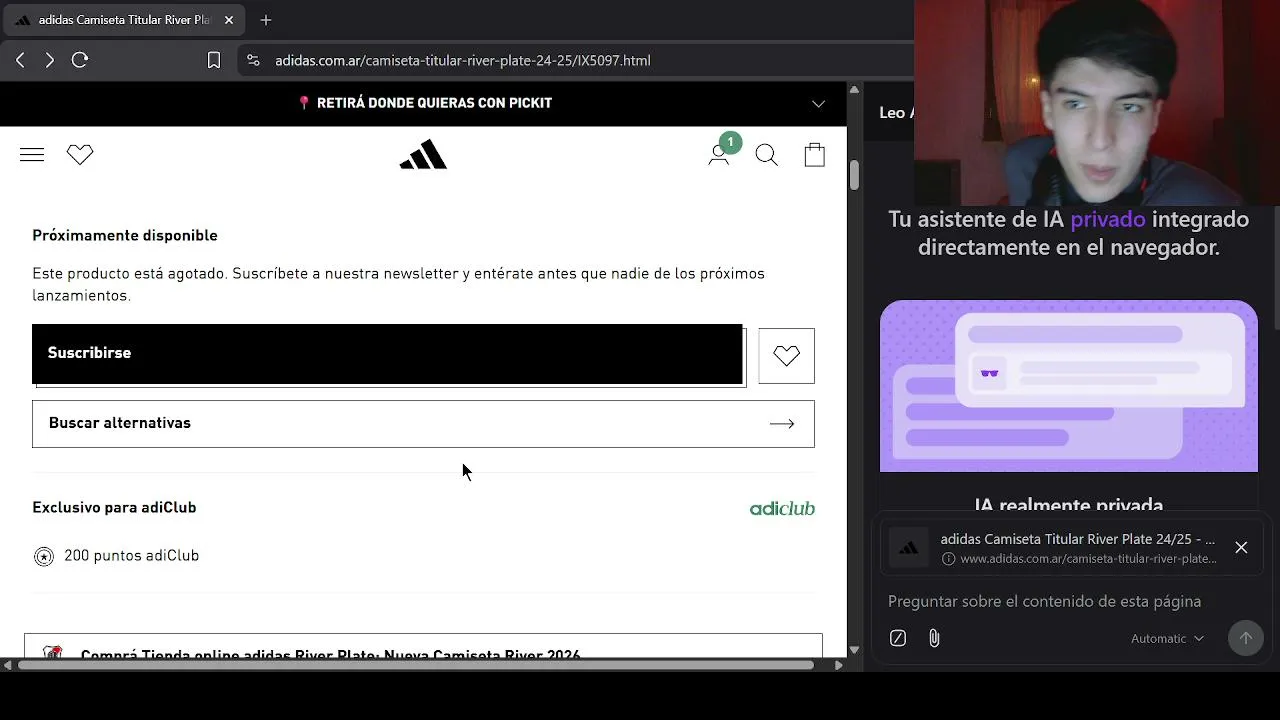The image size is (1280, 720).
Task: Expand the Pickit promo banner chevron
Action: point(818,103)
